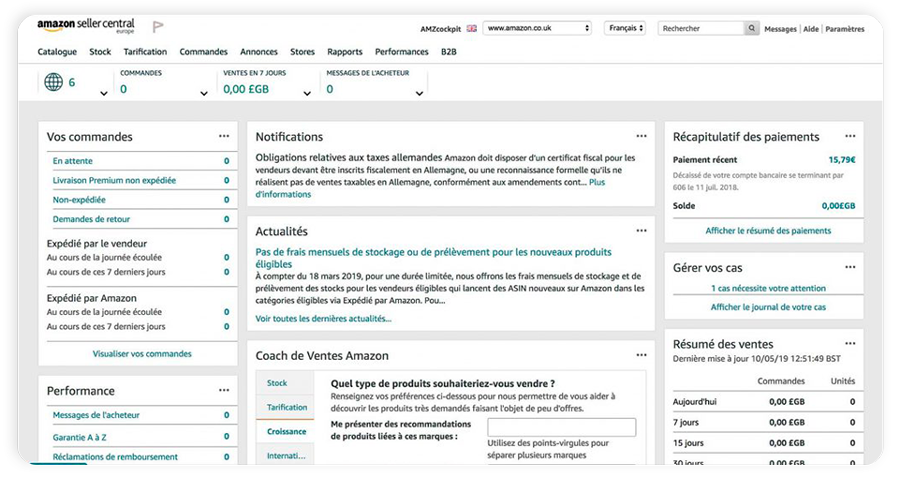
Task: Click the brand recommendations input box
Action: pos(561,427)
